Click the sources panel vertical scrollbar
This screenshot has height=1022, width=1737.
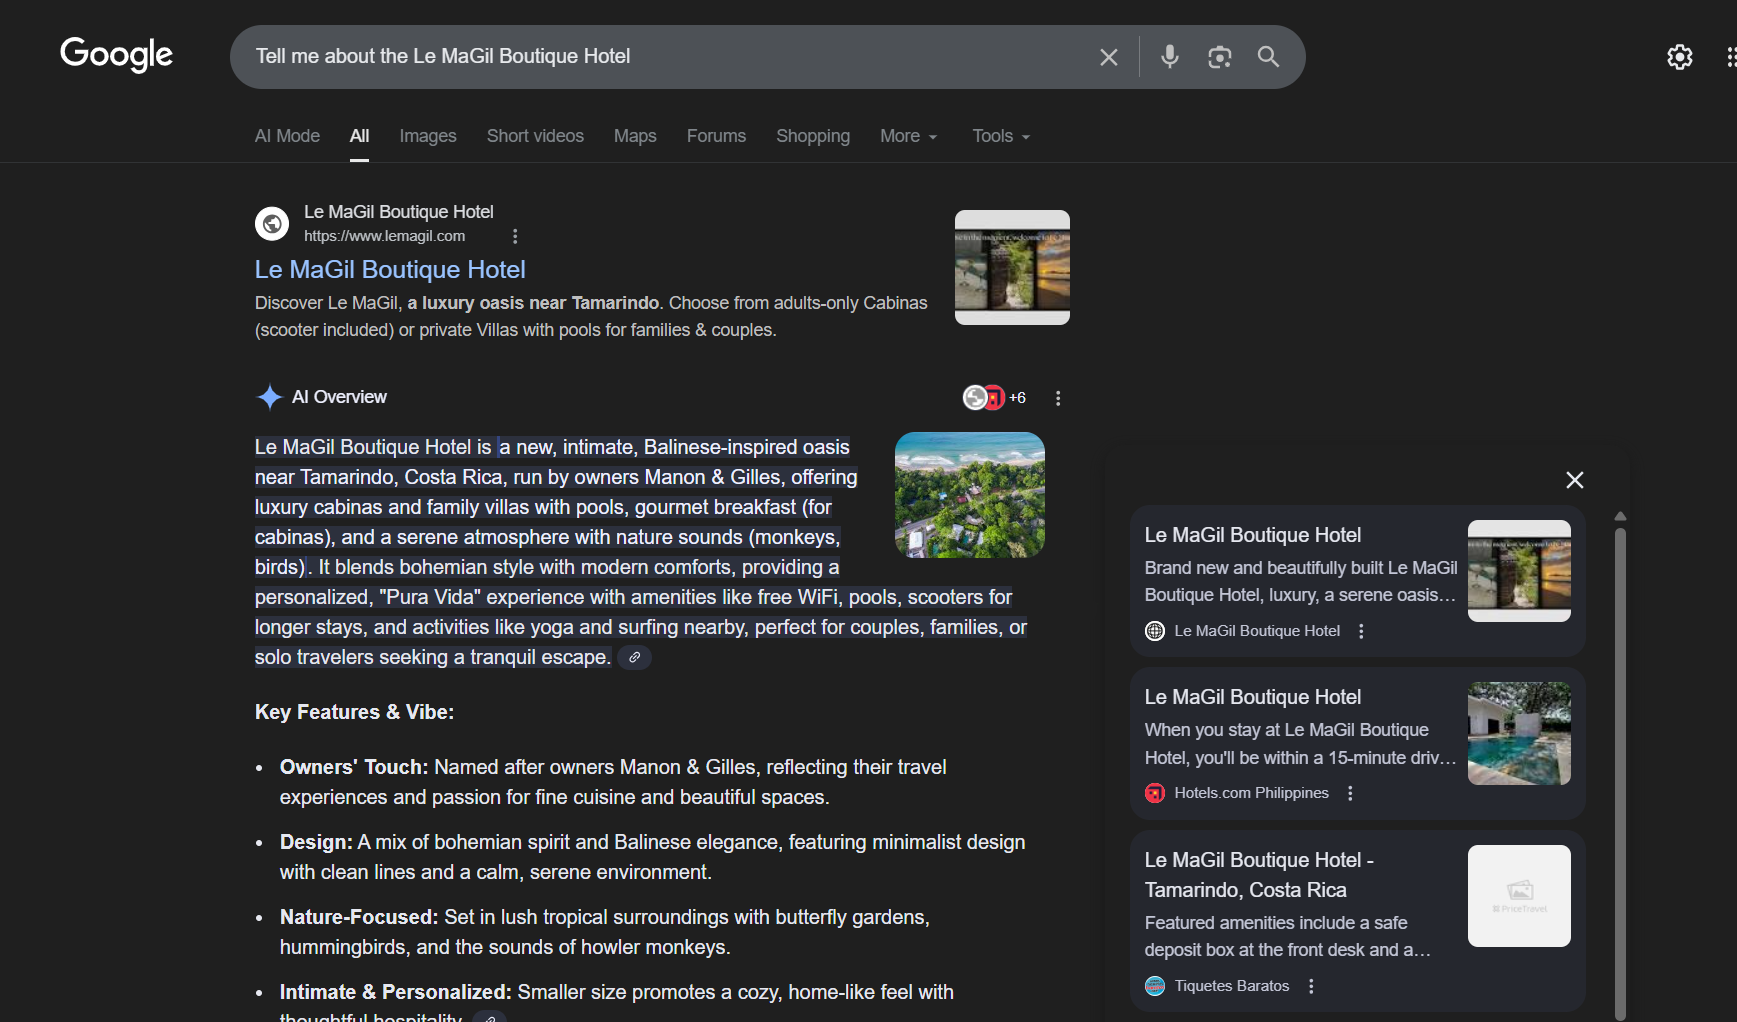[1620, 760]
